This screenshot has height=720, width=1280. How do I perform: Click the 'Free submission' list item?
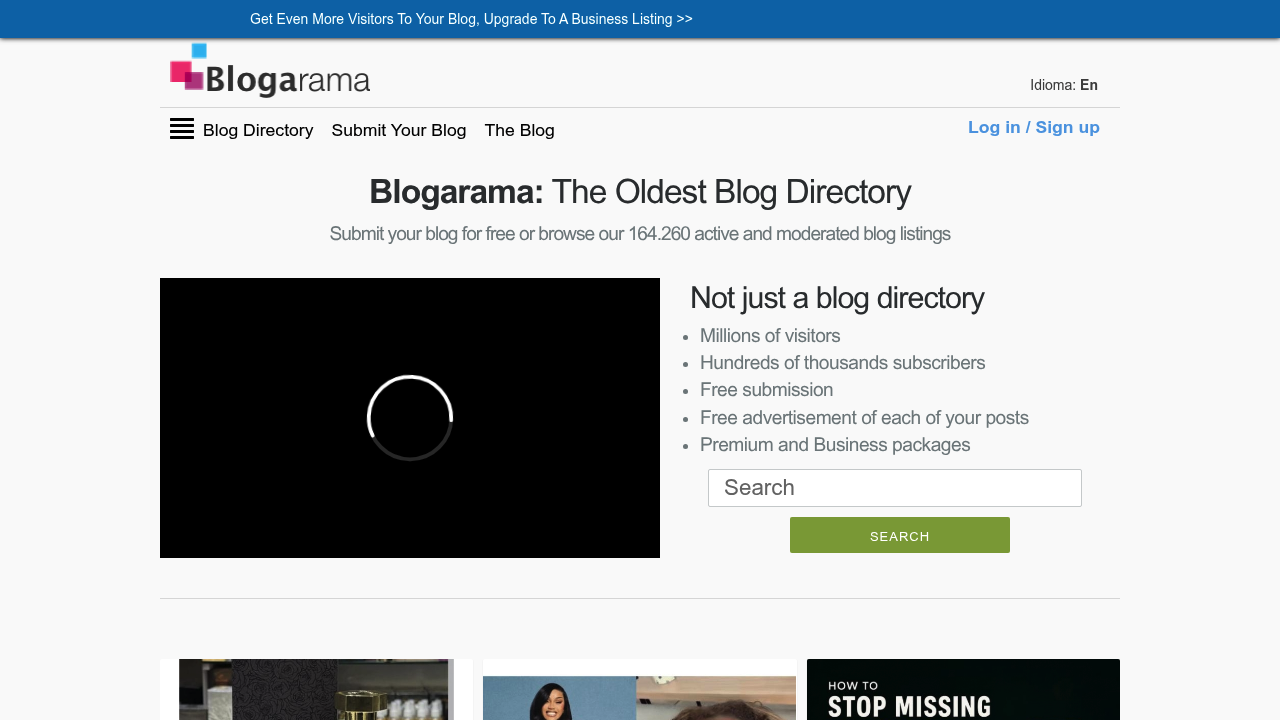pyautogui.click(x=767, y=390)
